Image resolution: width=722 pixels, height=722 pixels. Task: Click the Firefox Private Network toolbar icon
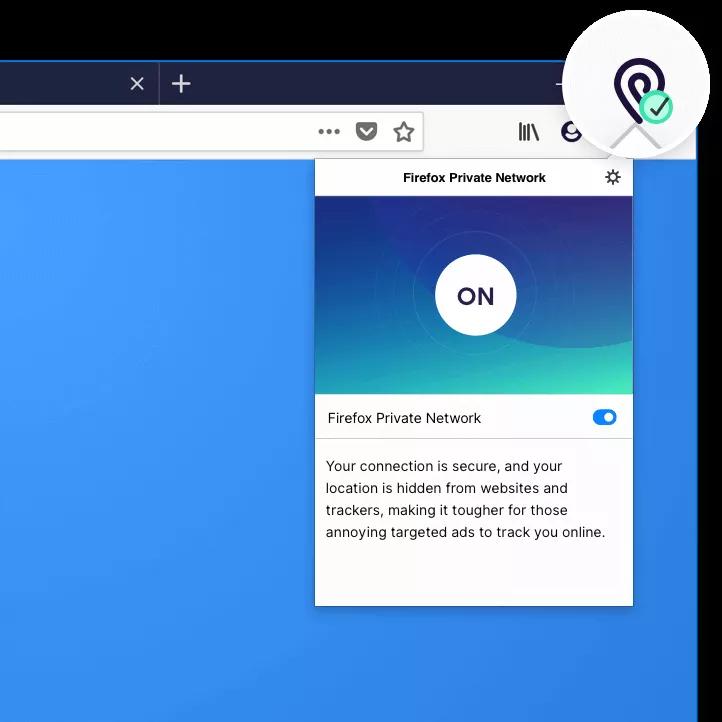(639, 90)
